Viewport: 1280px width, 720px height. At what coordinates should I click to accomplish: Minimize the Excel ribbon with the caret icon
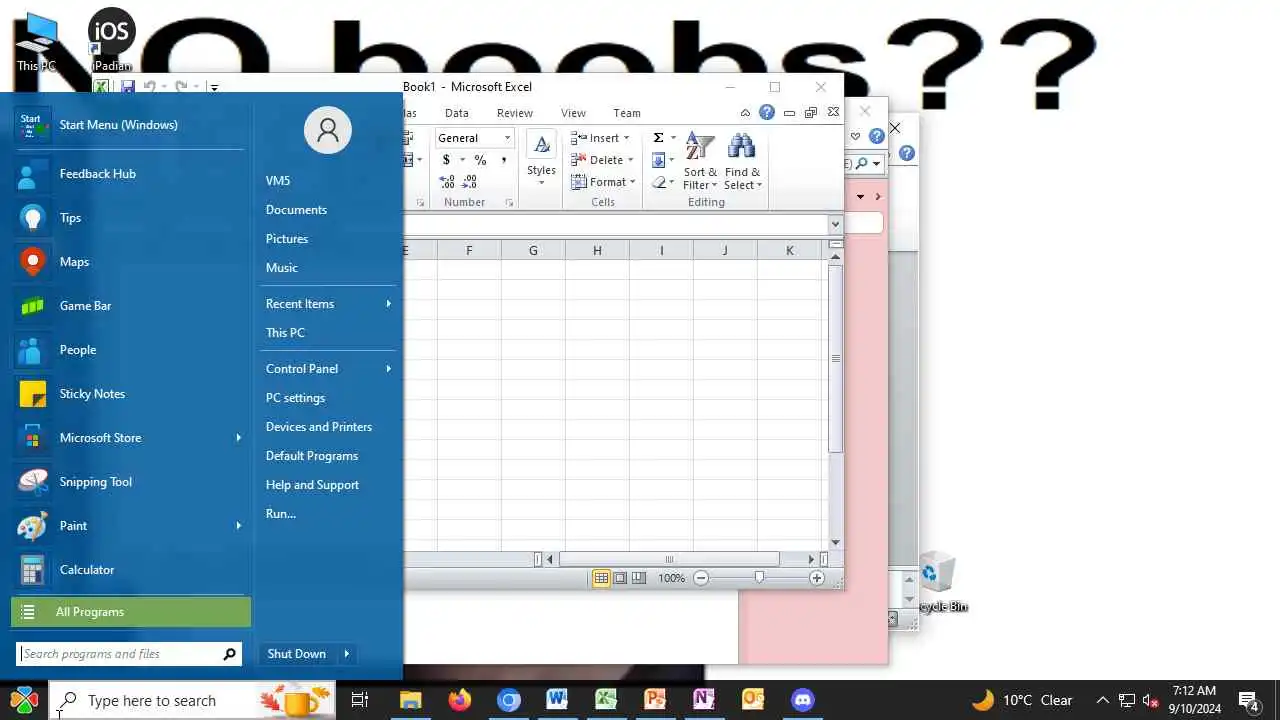point(746,113)
